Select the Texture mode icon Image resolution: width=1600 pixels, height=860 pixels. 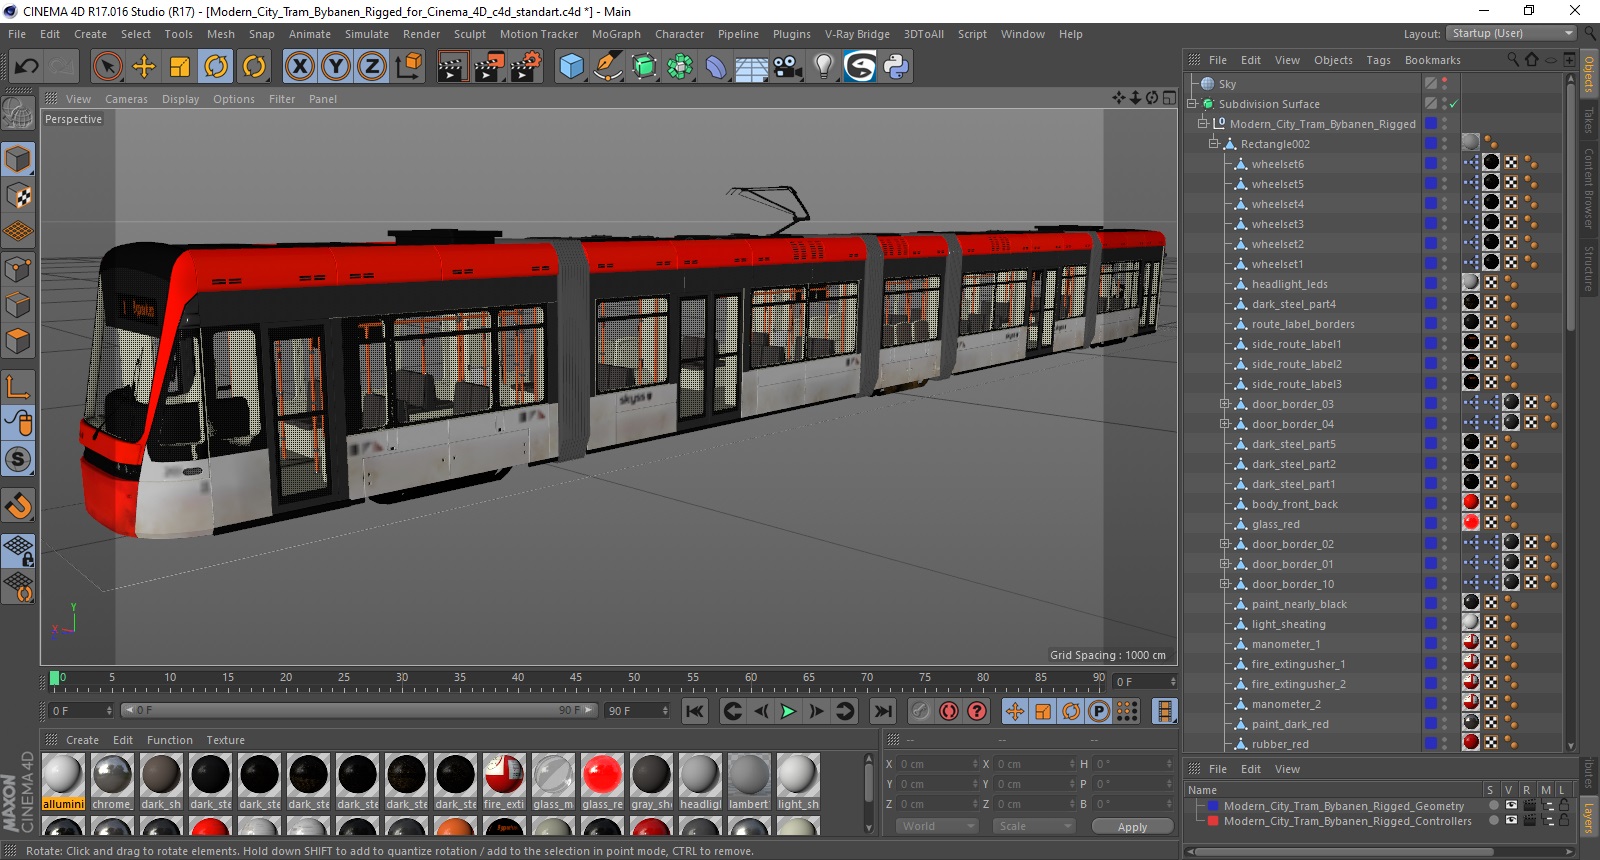18,196
